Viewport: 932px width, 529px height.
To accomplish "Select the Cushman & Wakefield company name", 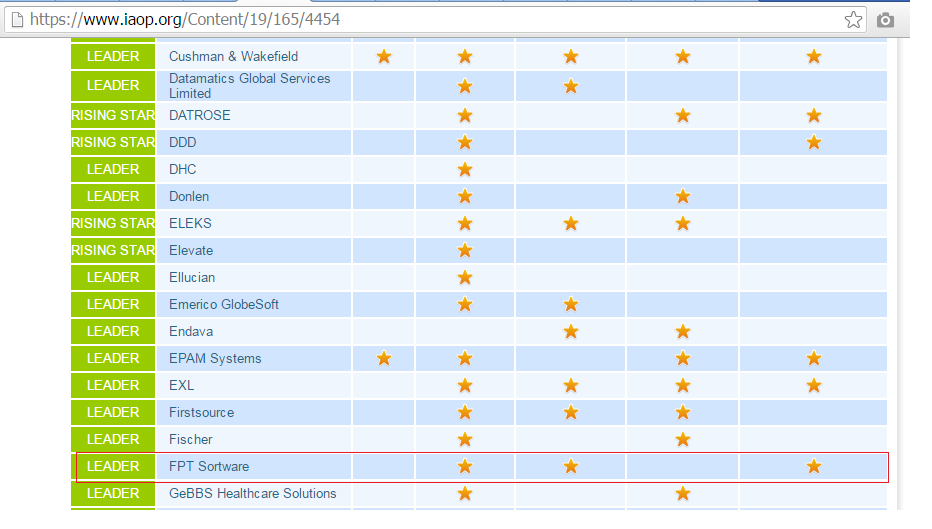I will tap(234, 56).
